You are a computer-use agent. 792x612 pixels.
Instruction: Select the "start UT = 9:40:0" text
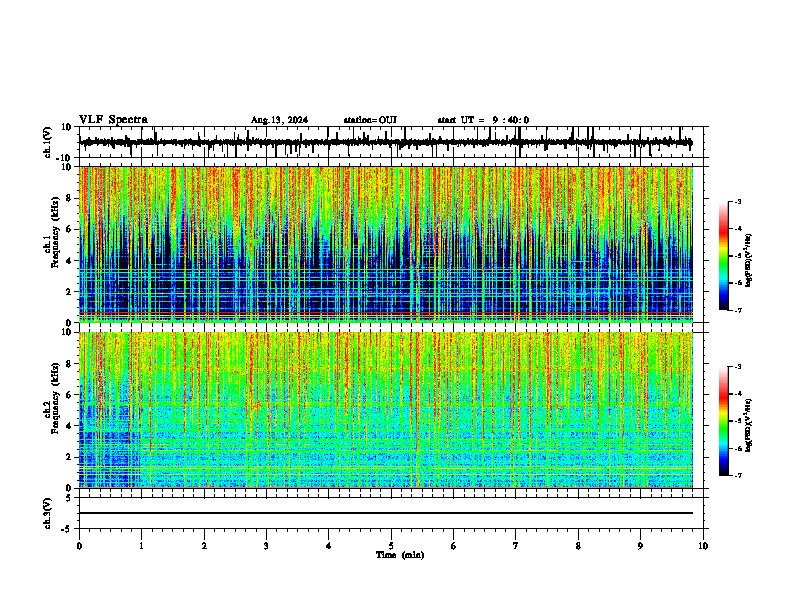coord(483,120)
